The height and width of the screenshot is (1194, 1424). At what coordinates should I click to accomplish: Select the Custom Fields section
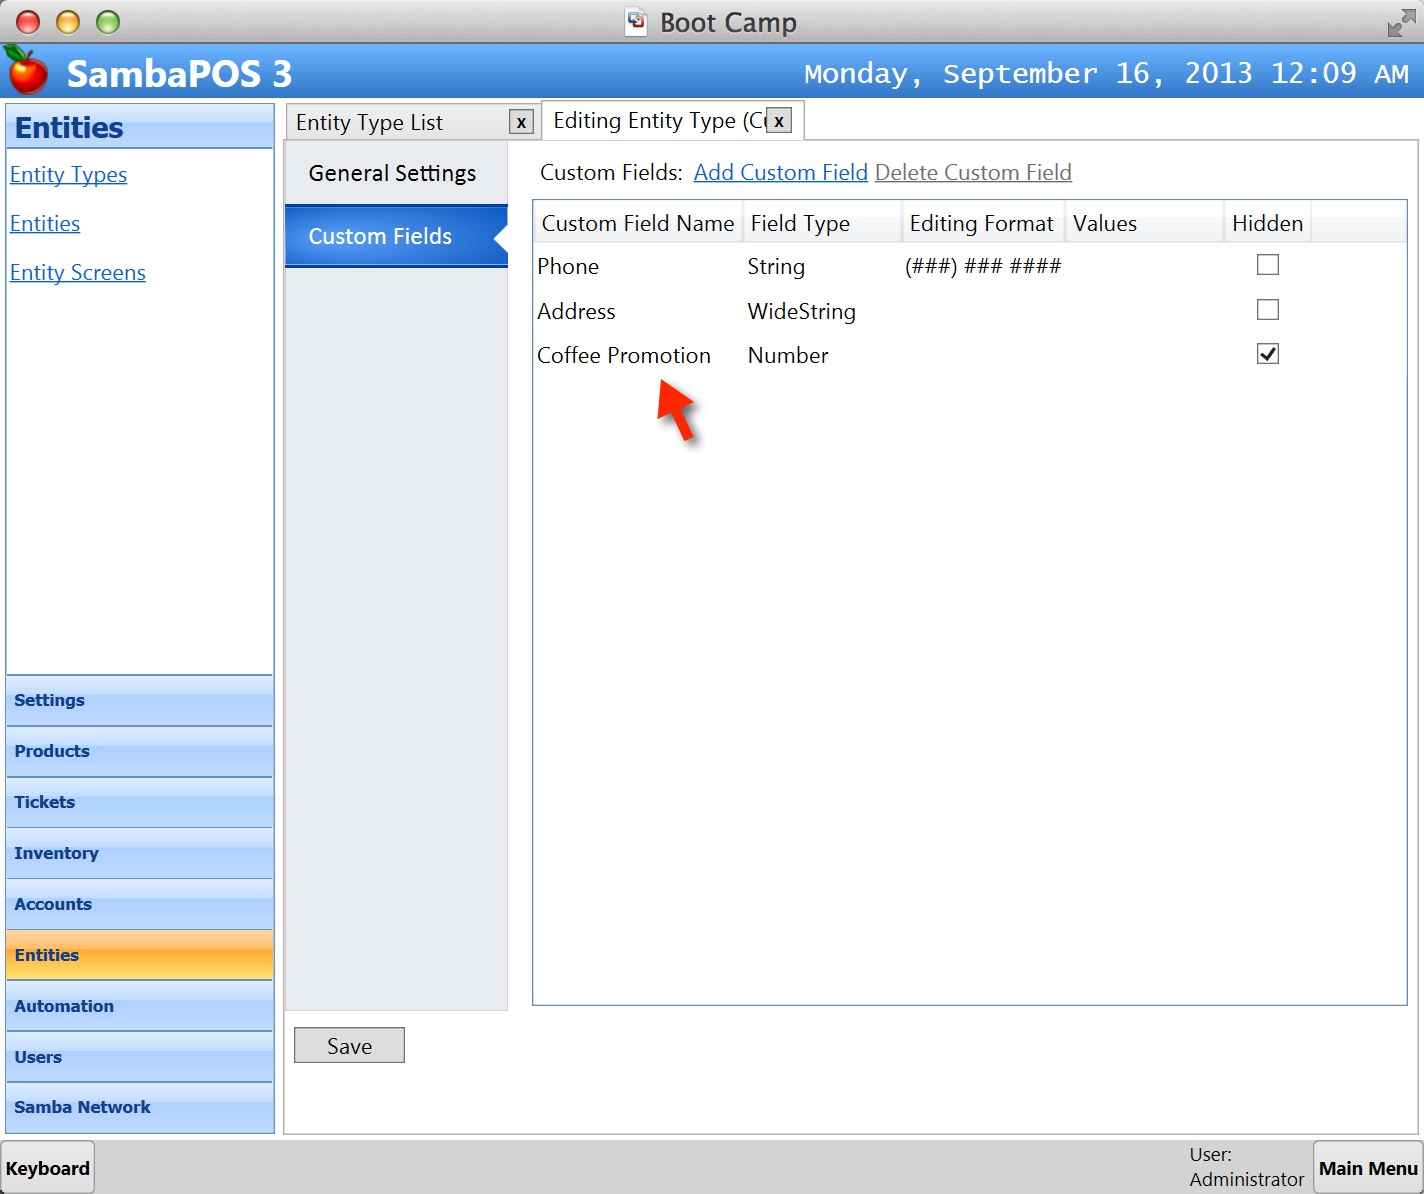(x=380, y=236)
